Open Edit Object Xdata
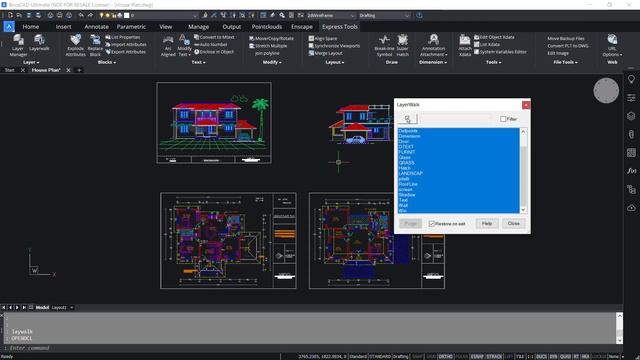Viewport: 640px width, 360px height. pyautogui.click(x=494, y=37)
